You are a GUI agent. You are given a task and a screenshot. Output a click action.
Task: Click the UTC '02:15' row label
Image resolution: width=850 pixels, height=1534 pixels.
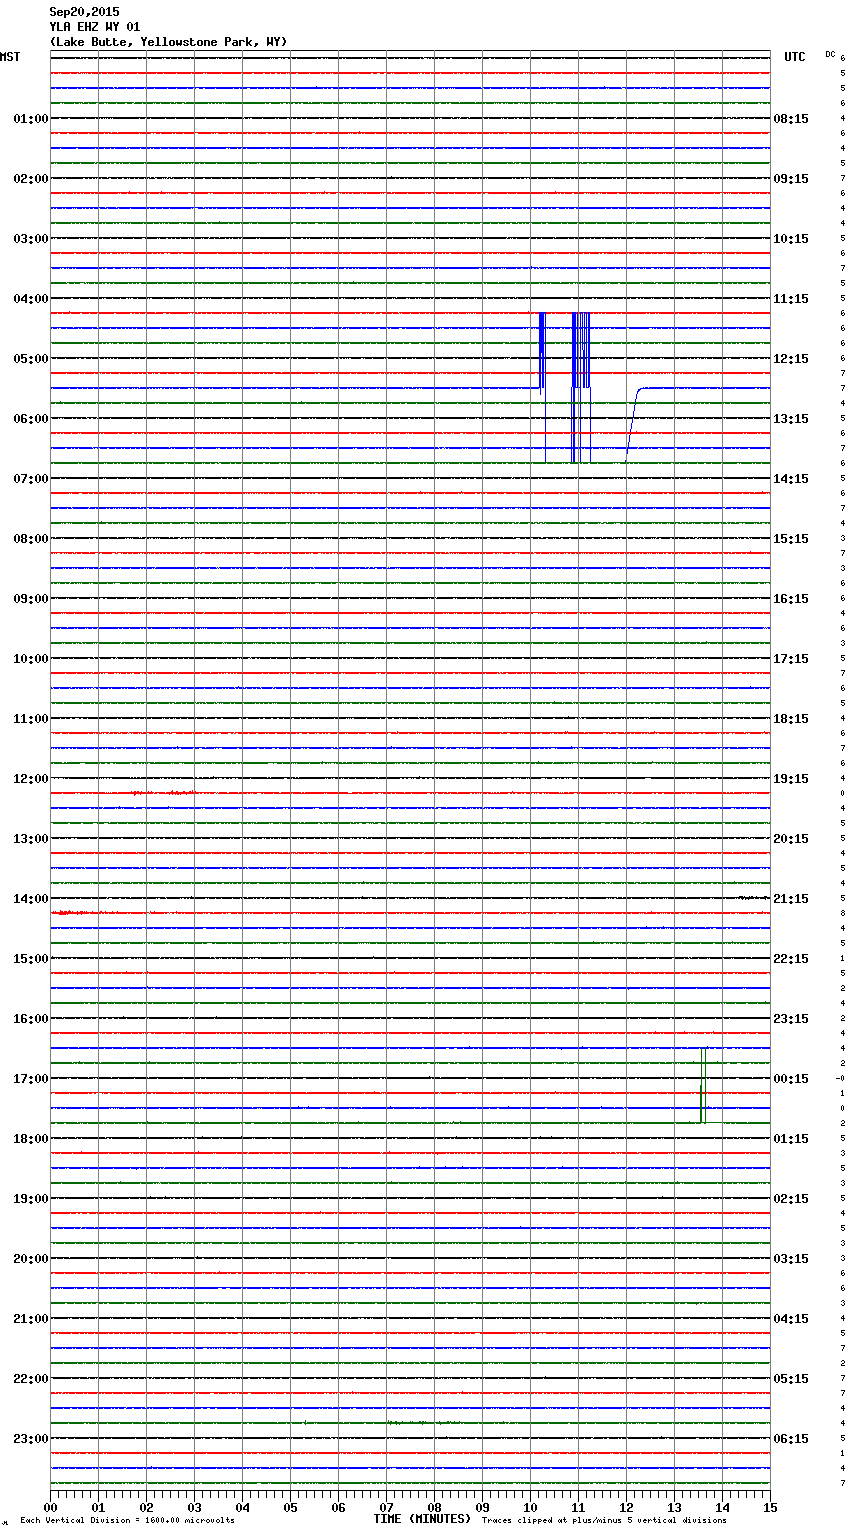point(791,1199)
